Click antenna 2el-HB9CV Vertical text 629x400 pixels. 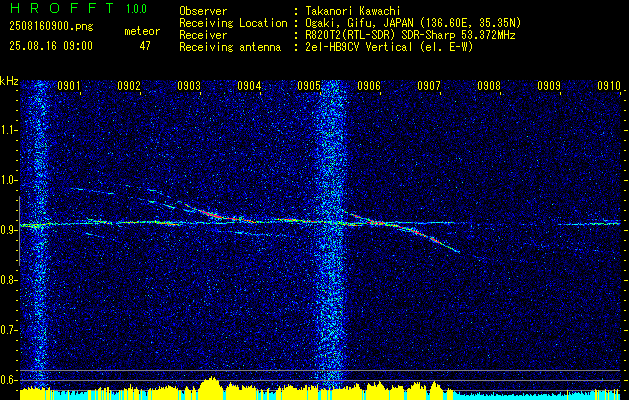click(x=388, y=47)
